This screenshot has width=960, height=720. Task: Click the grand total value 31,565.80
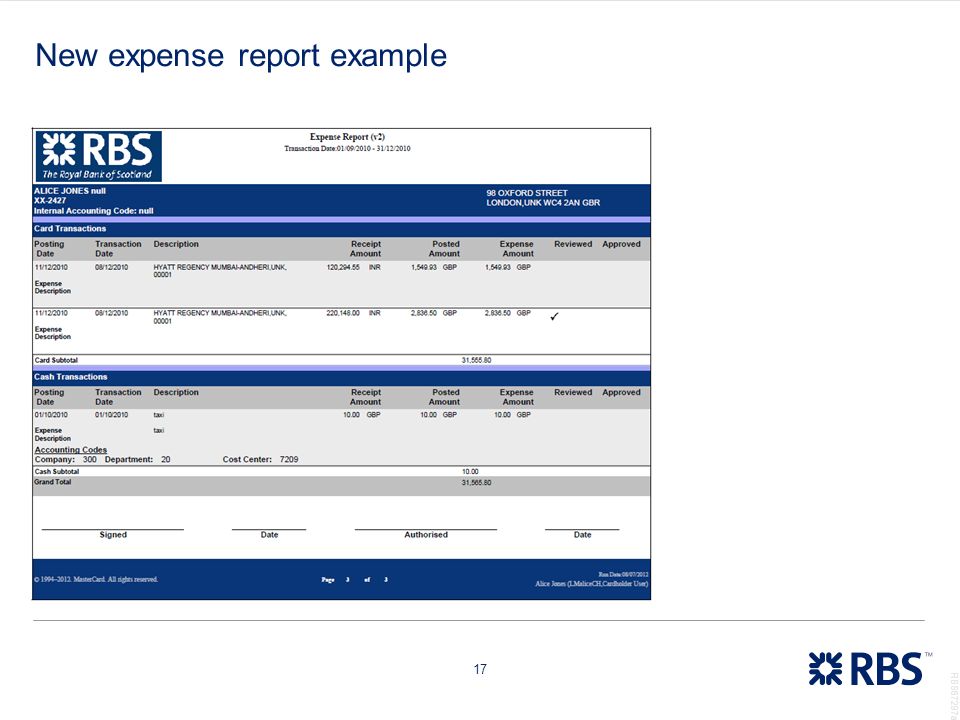tap(476, 483)
